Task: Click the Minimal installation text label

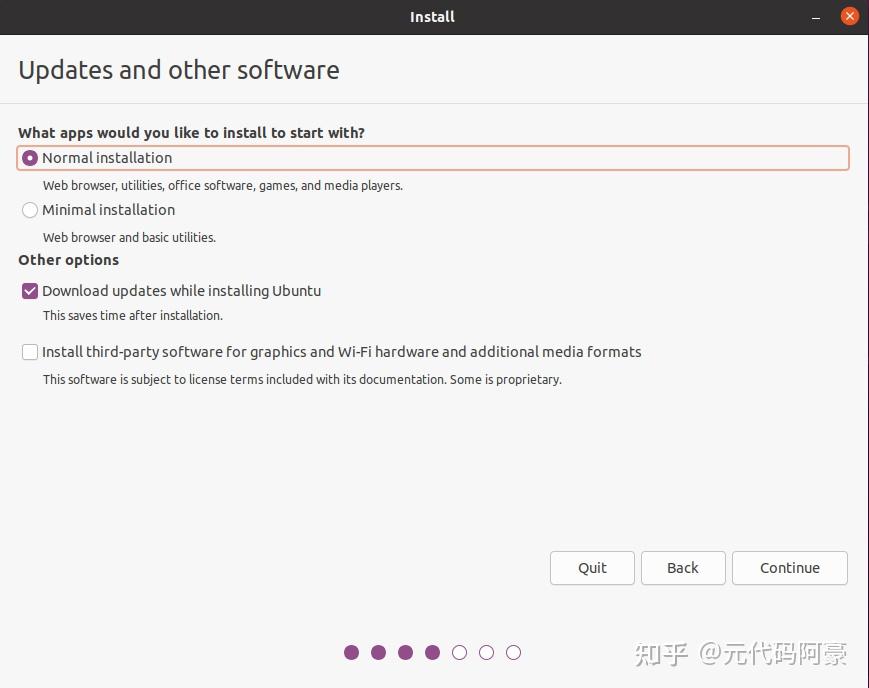Action: pyautogui.click(x=108, y=210)
